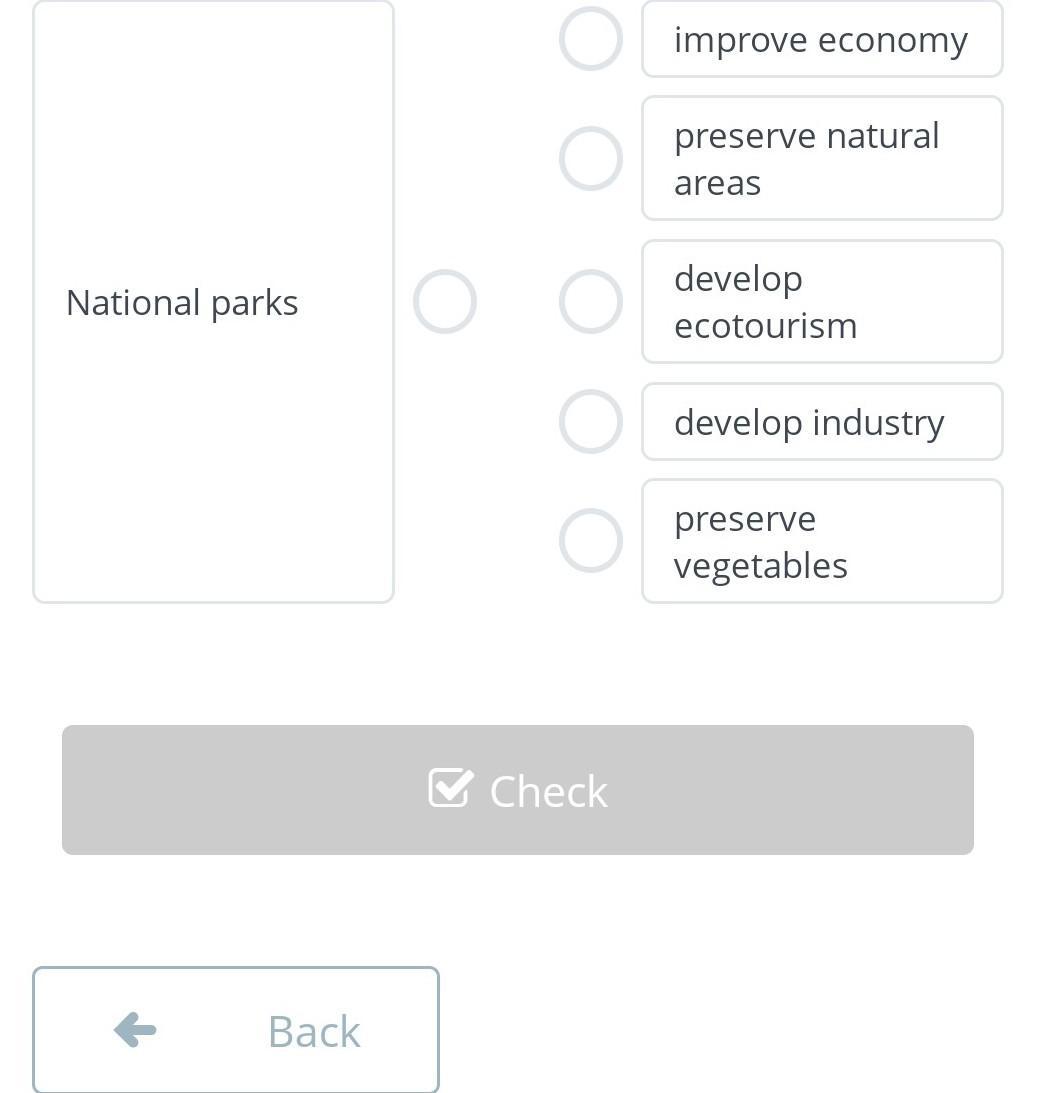Click the word Check on the gray button

click(x=548, y=791)
